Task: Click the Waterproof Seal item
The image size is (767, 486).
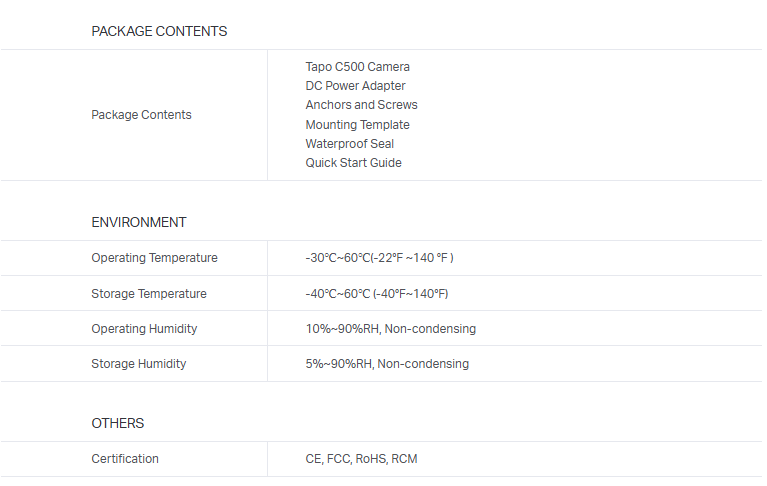Action: [x=349, y=144]
